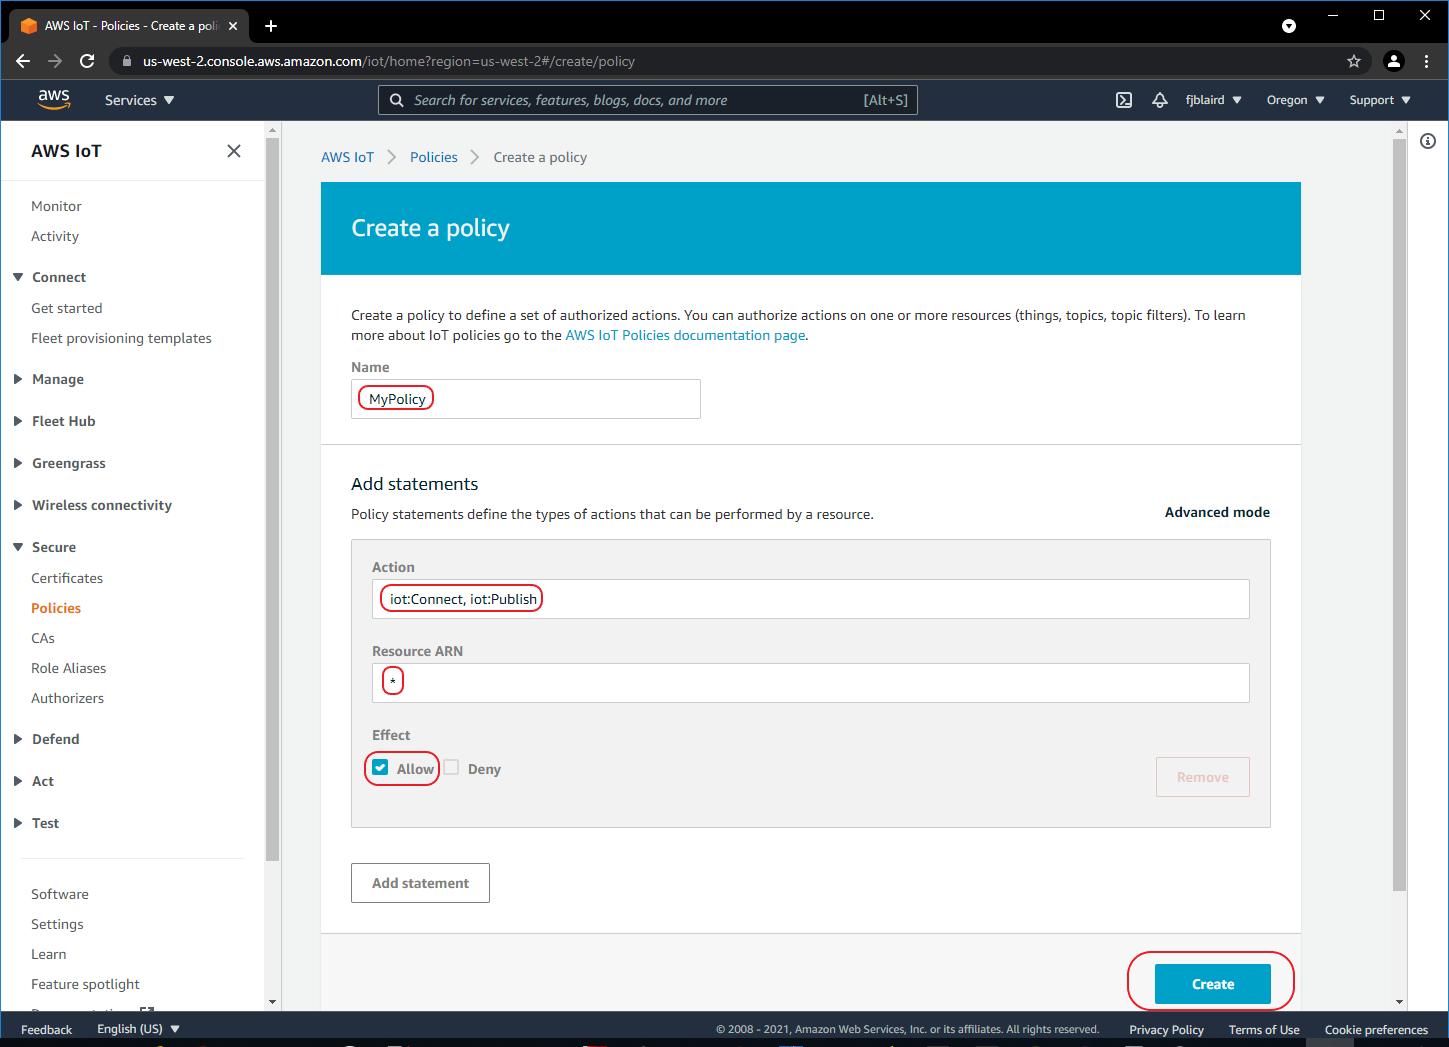The image size is (1449, 1047).
Task: Open Software in the sidebar
Action: point(60,894)
